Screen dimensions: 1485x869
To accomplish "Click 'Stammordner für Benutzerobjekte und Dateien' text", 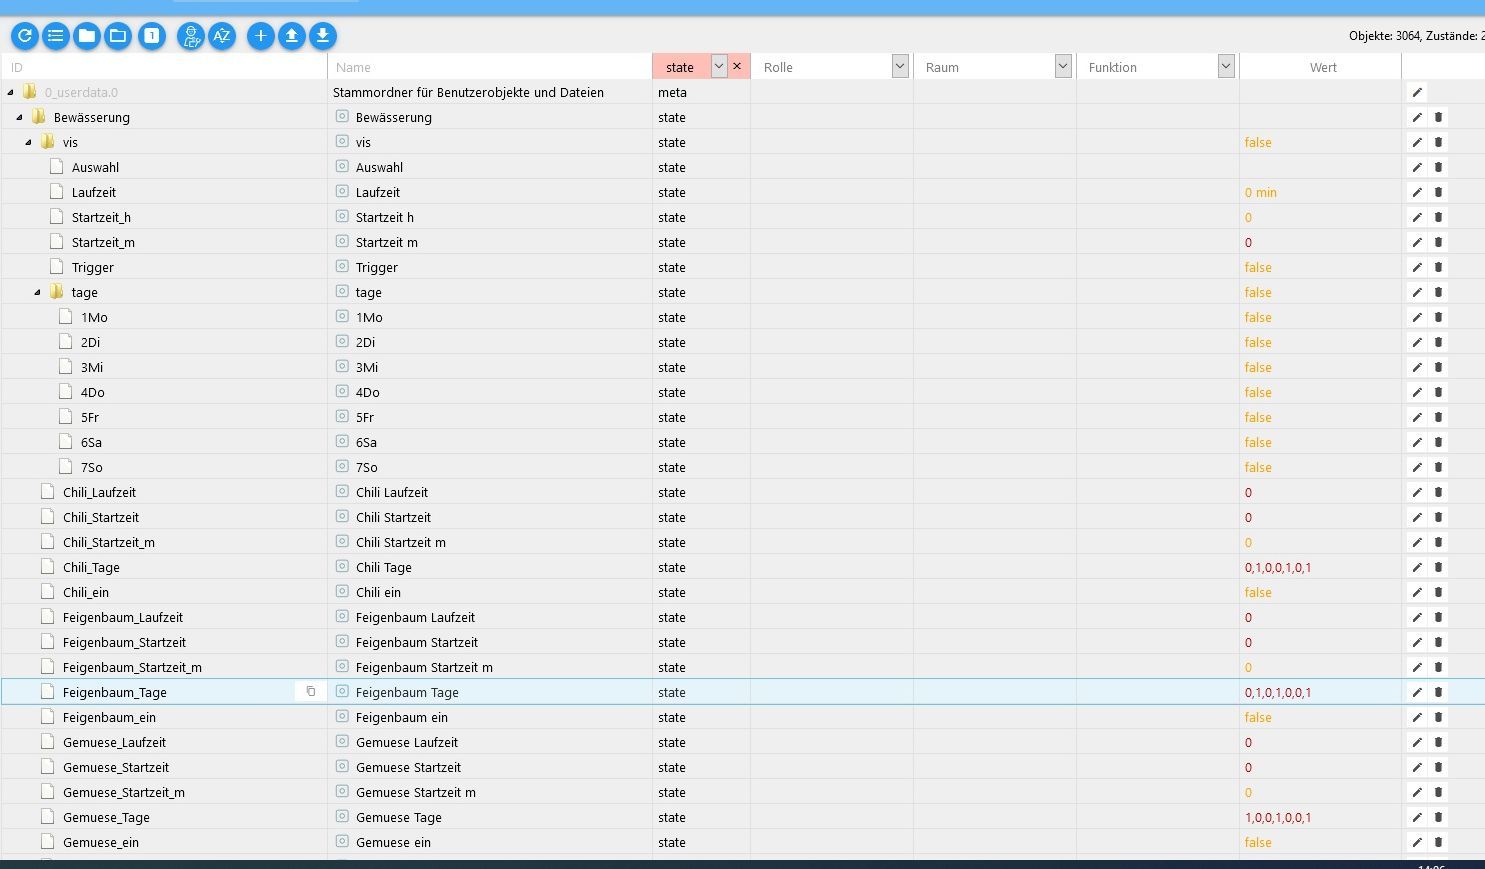I will tap(468, 92).
